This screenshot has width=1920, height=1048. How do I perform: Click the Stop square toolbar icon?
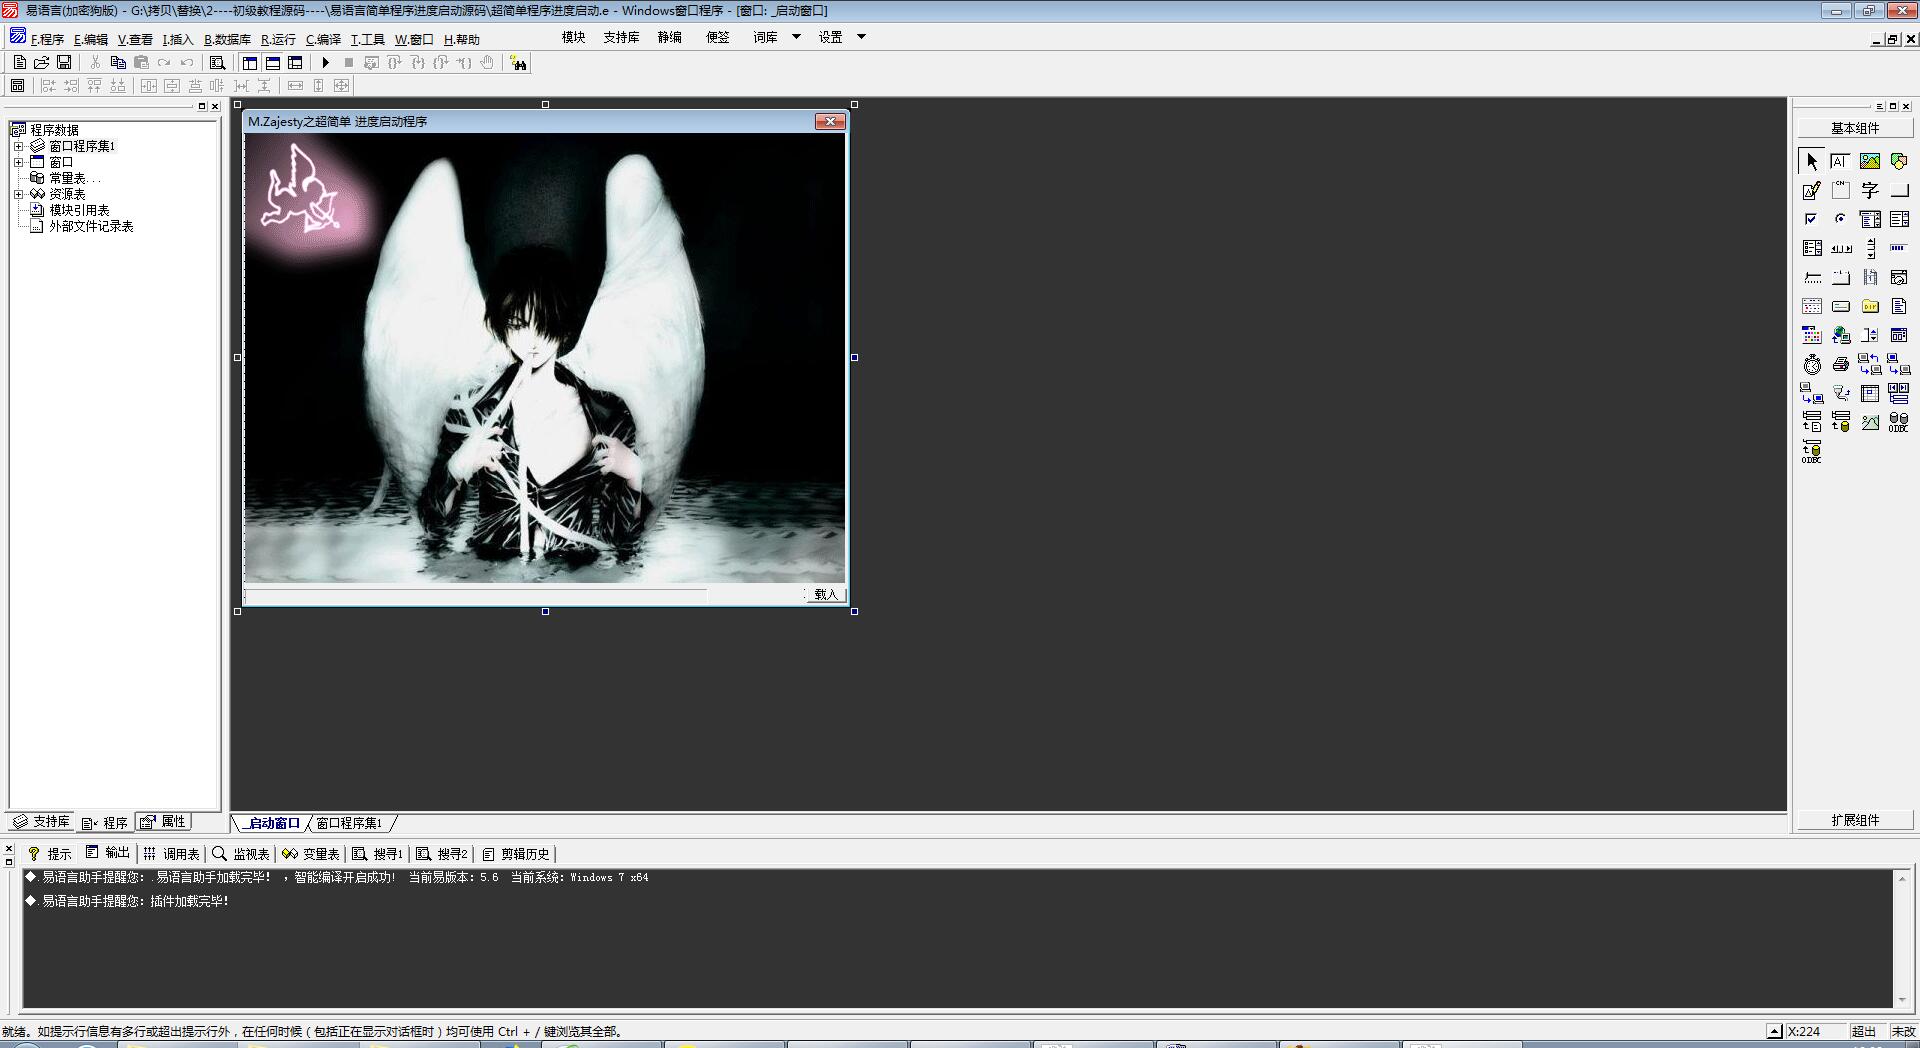point(348,63)
